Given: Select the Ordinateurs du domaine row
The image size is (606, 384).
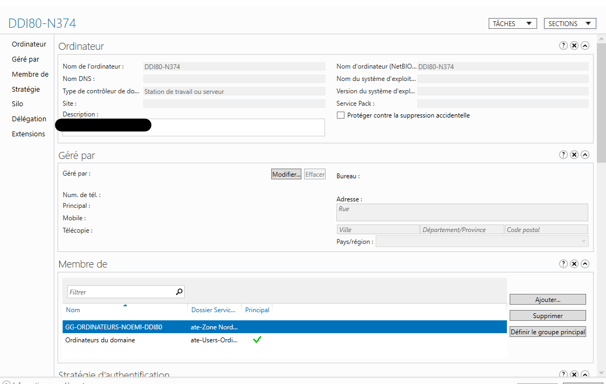Looking at the screenshot, I should 284,340.
